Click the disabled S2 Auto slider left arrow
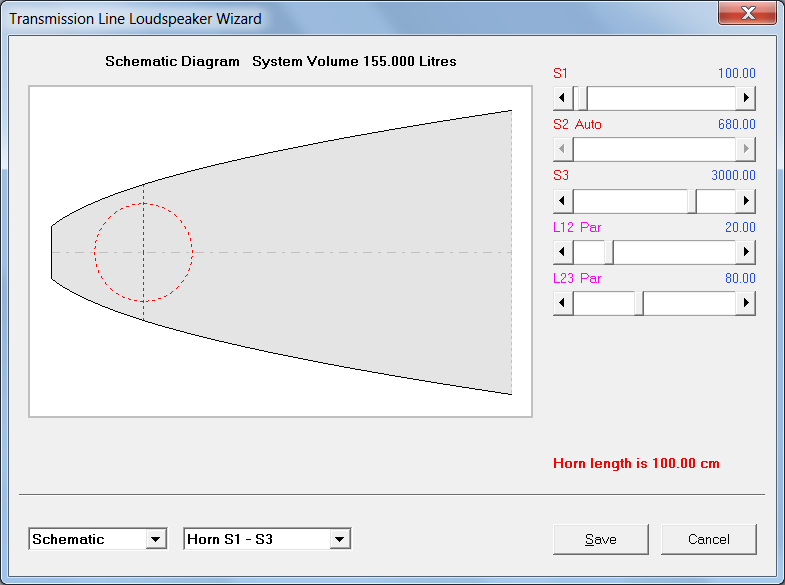The width and height of the screenshot is (785, 585). coord(563,149)
